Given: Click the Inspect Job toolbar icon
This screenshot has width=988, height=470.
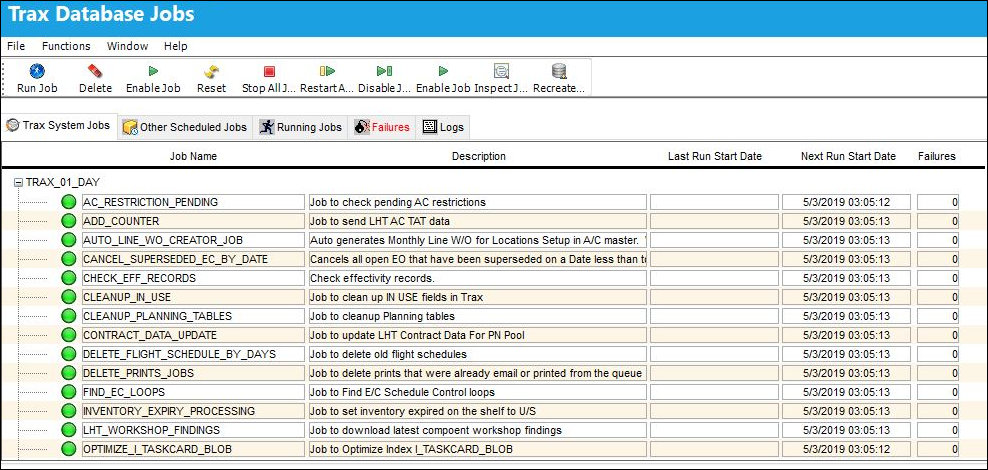Looking at the screenshot, I should click(x=501, y=71).
